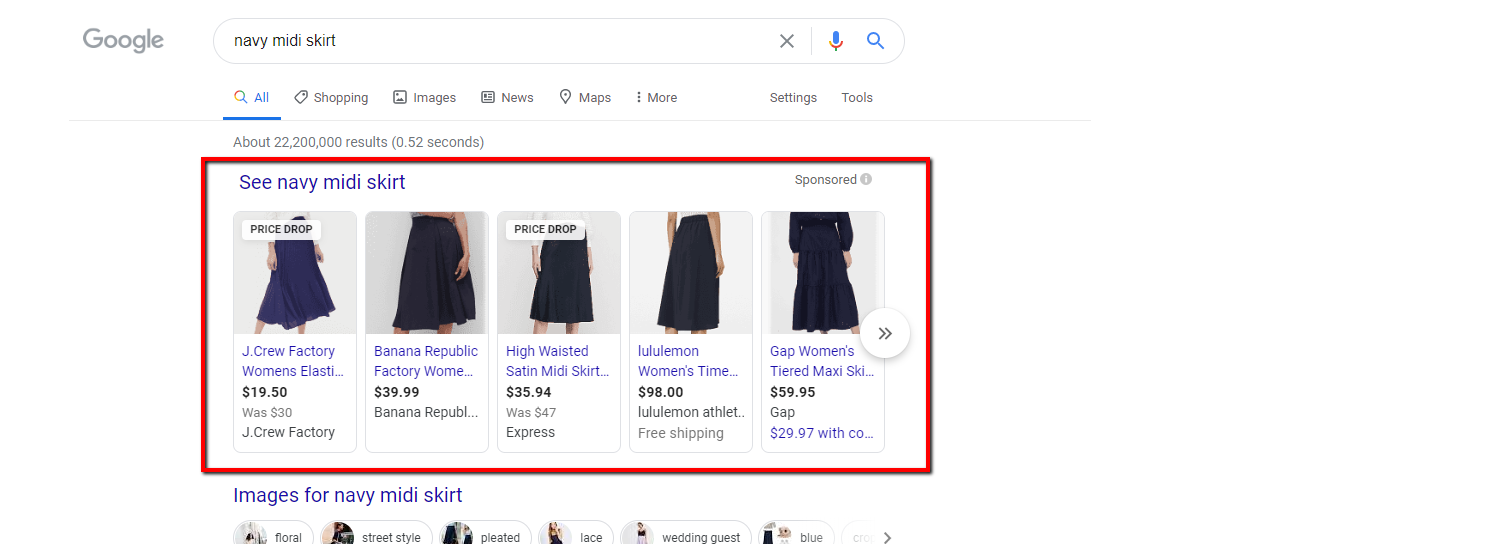The image size is (1510, 544).
Task: Open High Waisted Satin Midi Skirt link
Action: [x=557, y=361]
